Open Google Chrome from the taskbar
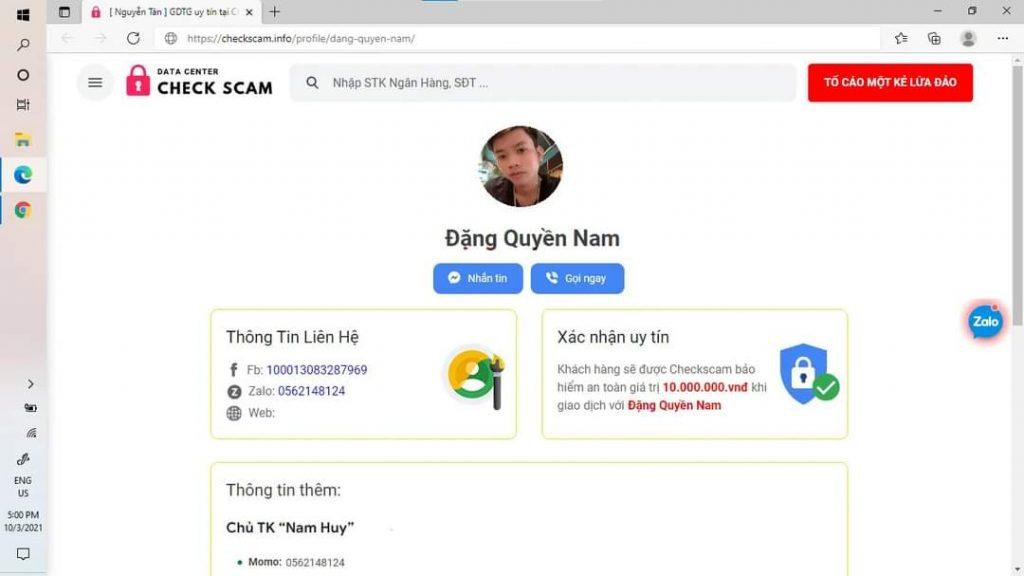The image size is (1024, 576). [x=23, y=210]
